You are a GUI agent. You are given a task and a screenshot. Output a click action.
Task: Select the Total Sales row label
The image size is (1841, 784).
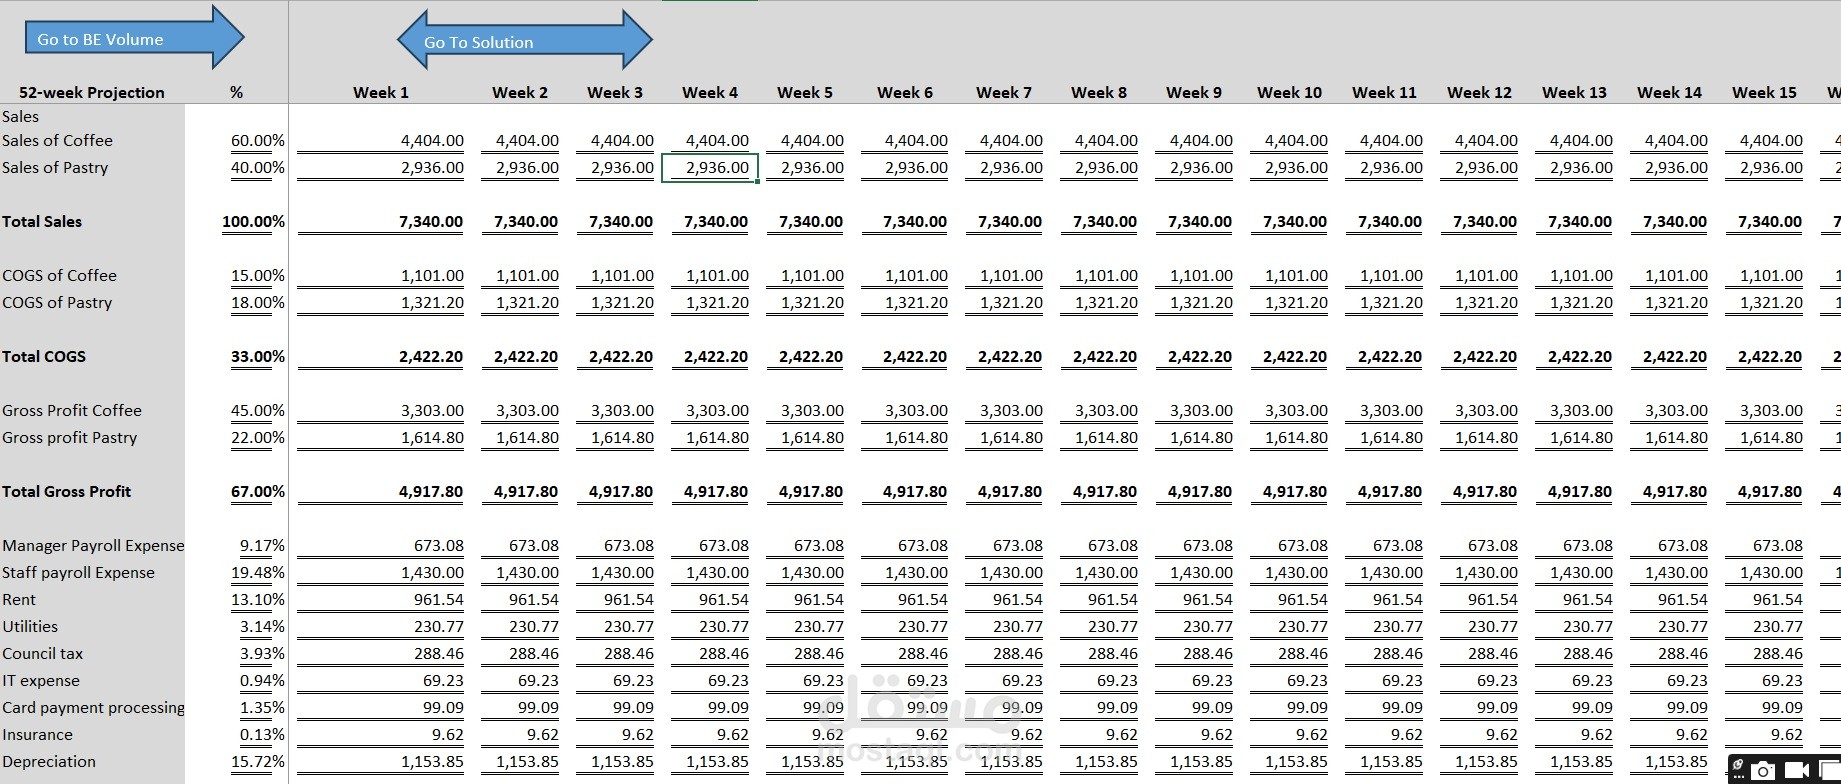pyautogui.click(x=42, y=221)
